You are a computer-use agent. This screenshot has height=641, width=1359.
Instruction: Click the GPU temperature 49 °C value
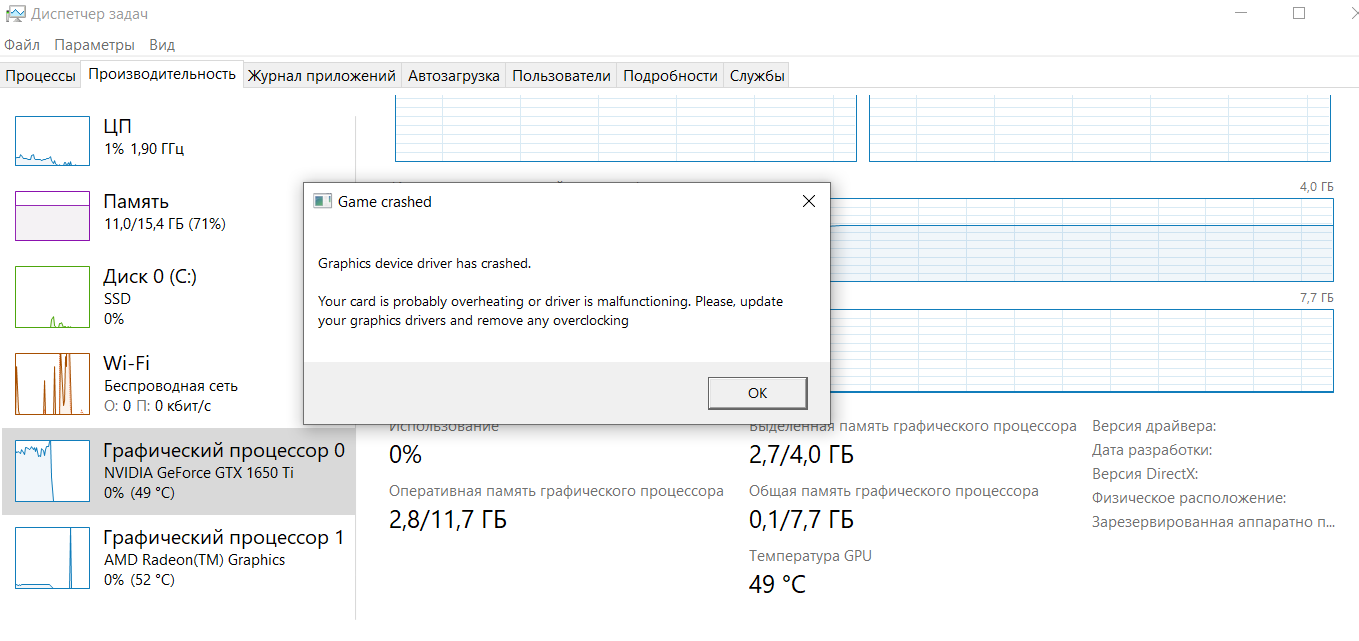[777, 584]
